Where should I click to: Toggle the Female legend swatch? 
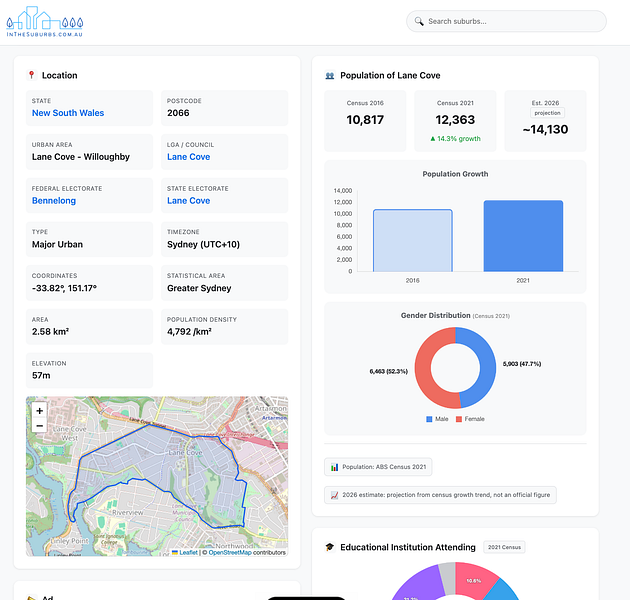click(x=459, y=419)
